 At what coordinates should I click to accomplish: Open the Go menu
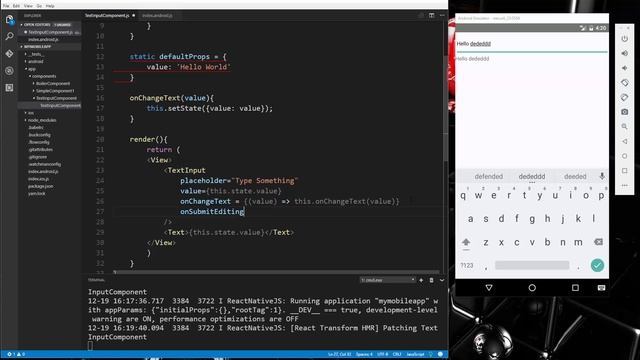point(39,6)
